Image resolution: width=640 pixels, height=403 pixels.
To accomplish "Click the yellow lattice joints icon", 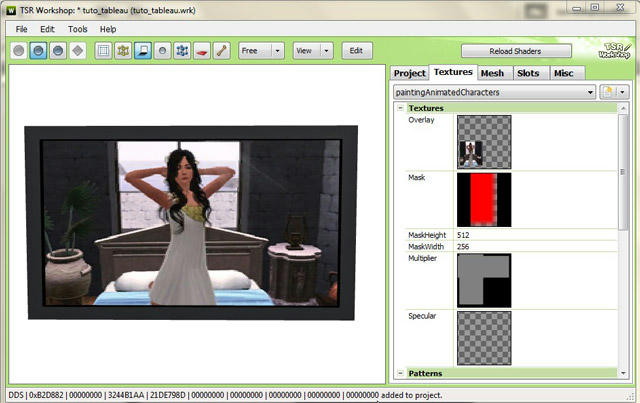I will (123, 51).
